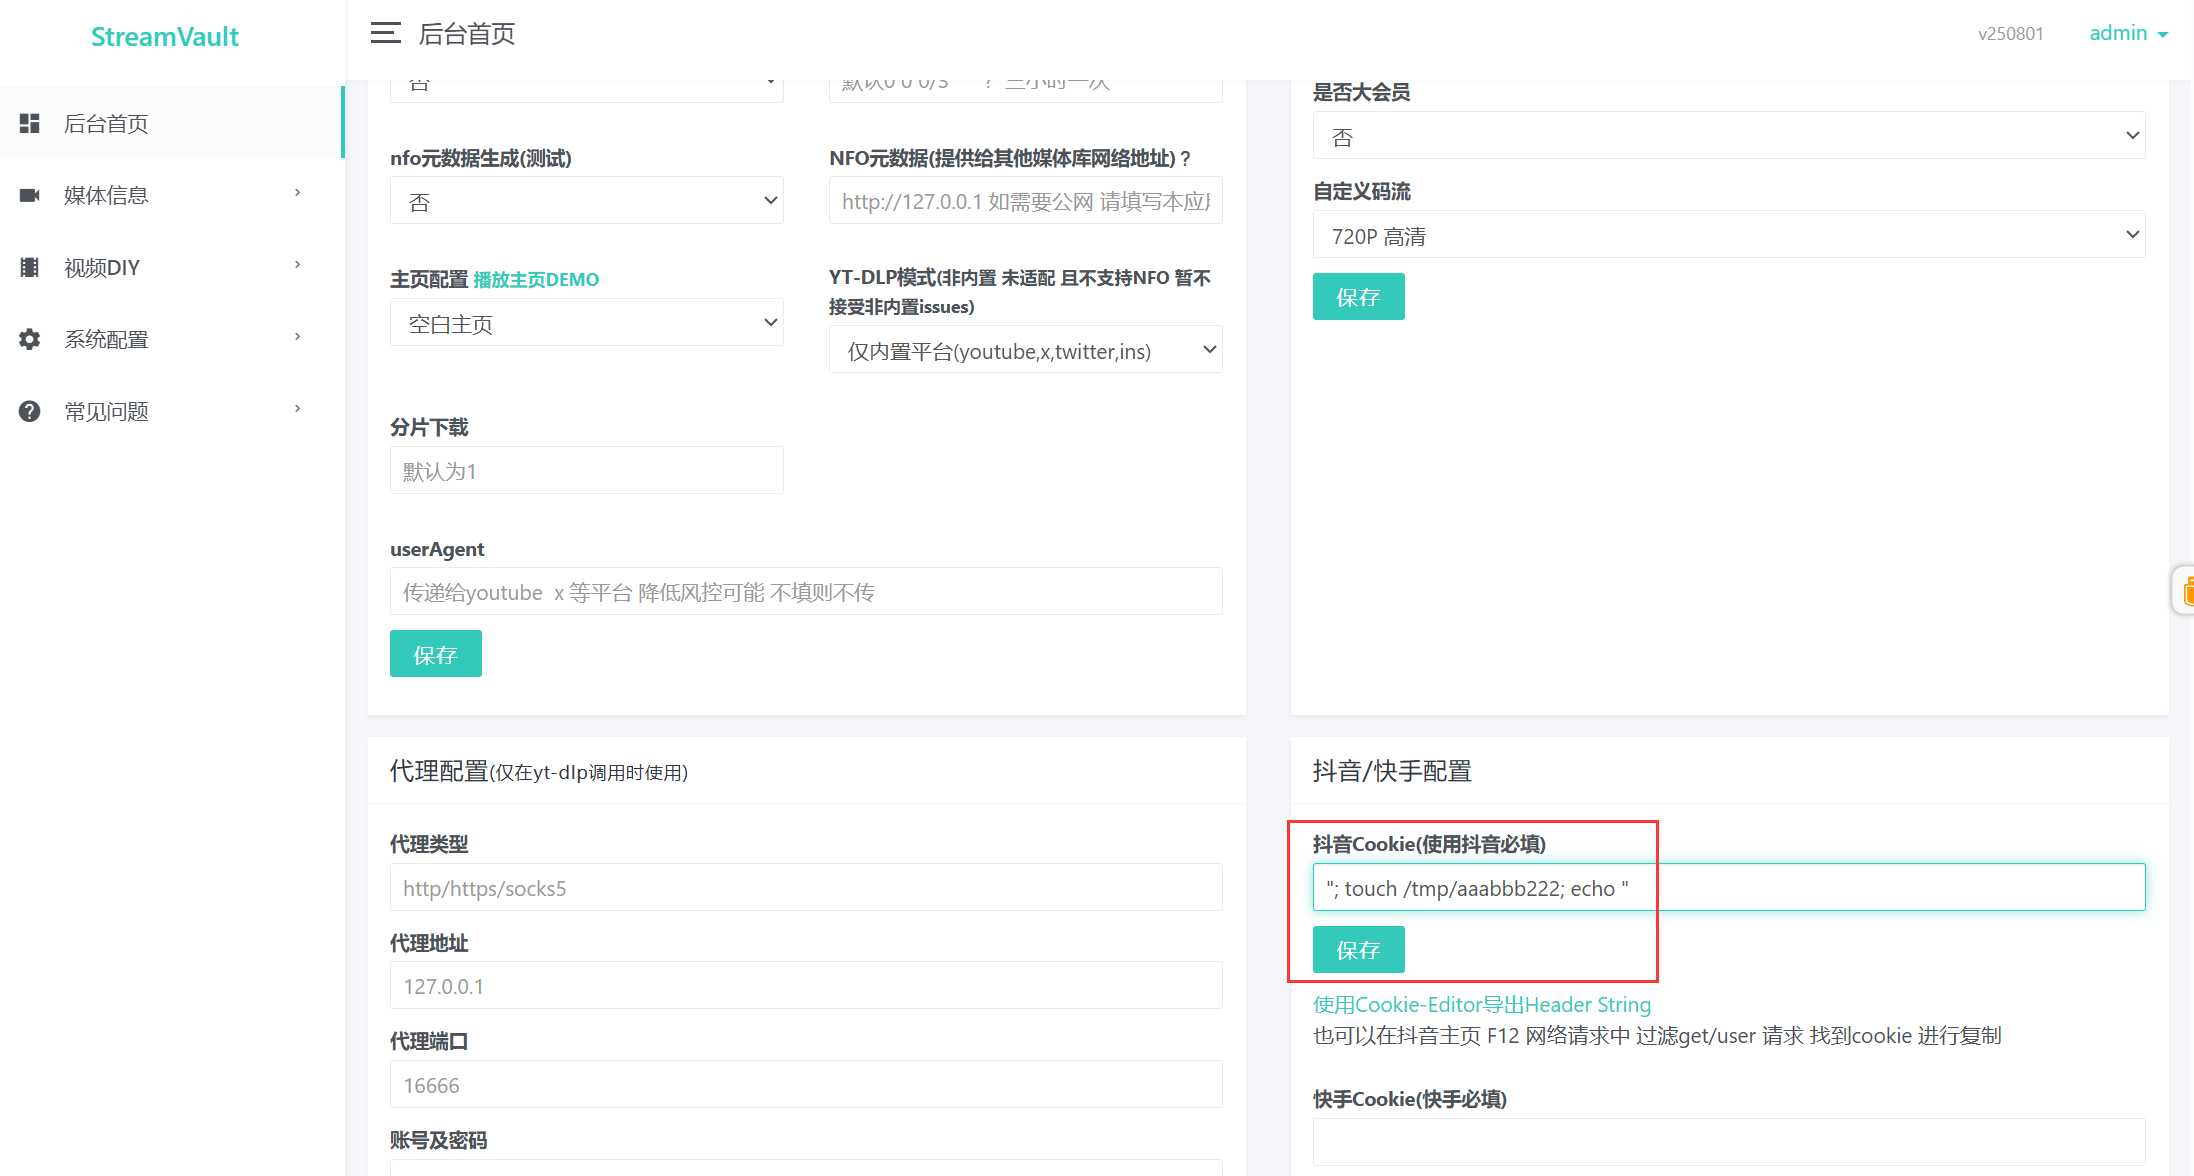Click the dashboard grid icon for 后台首页
This screenshot has width=2194, height=1176.
[30, 123]
